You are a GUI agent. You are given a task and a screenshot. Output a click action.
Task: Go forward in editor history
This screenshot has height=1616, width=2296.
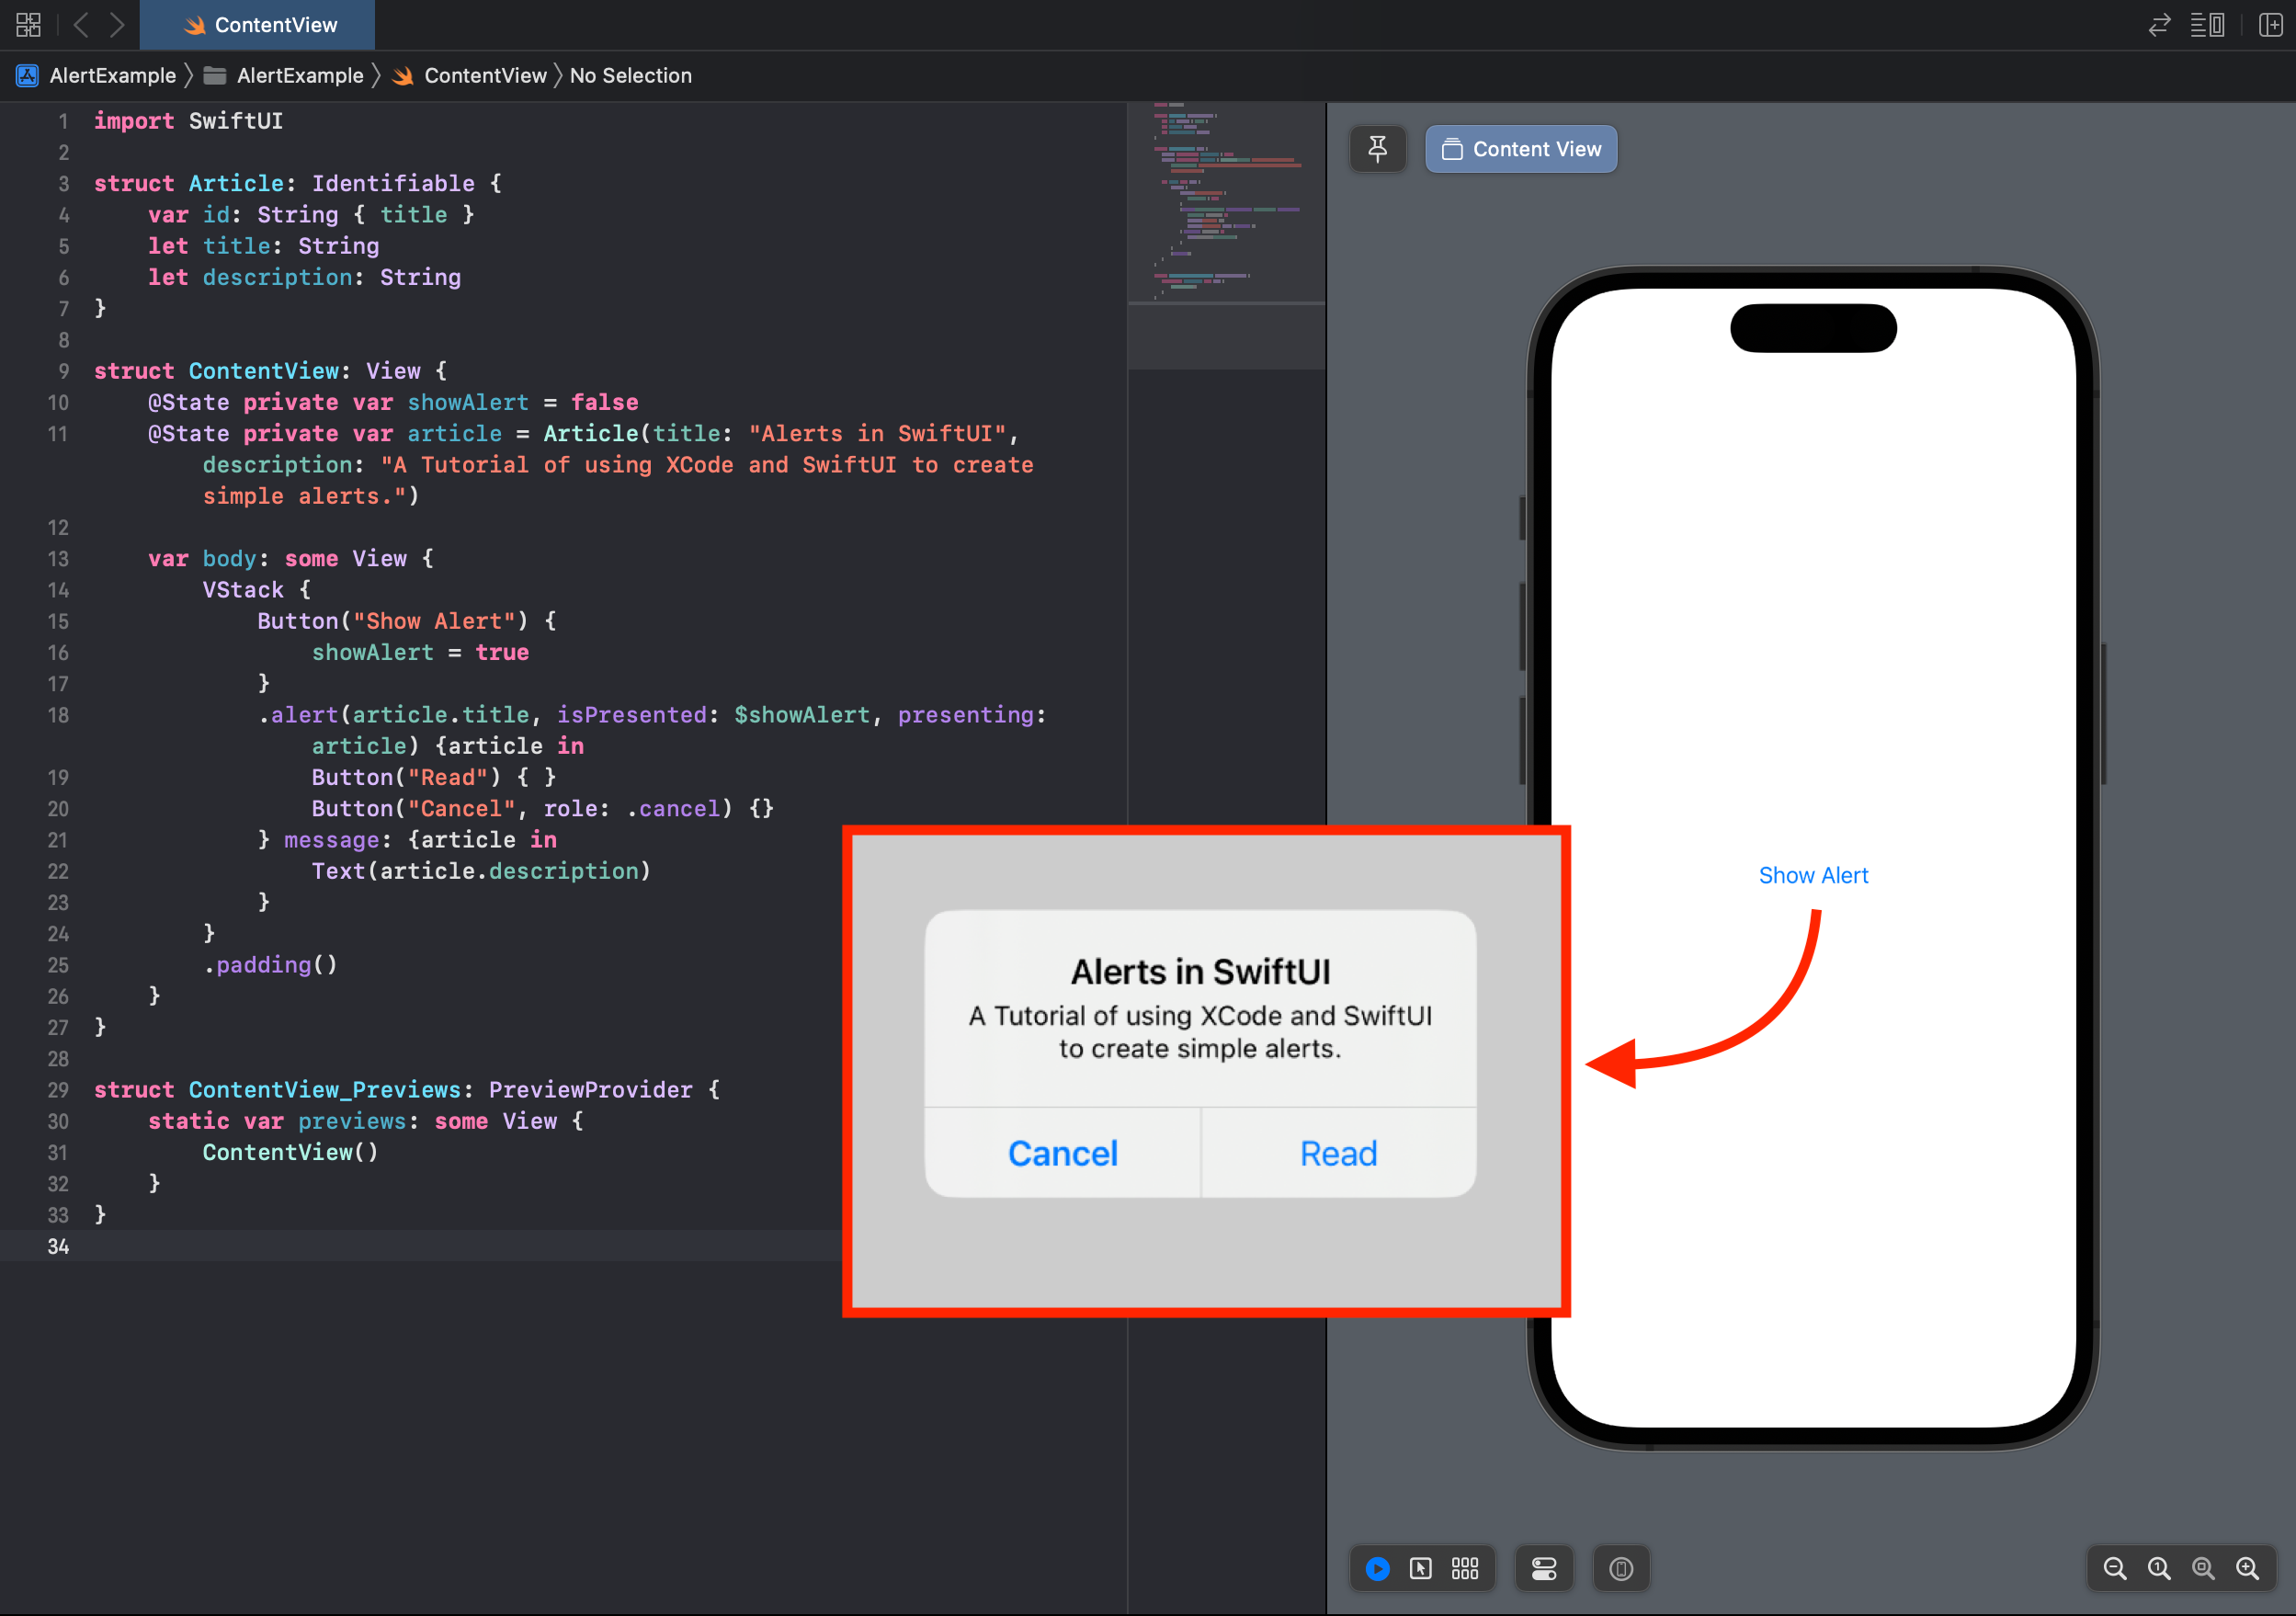[x=117, y=25]
